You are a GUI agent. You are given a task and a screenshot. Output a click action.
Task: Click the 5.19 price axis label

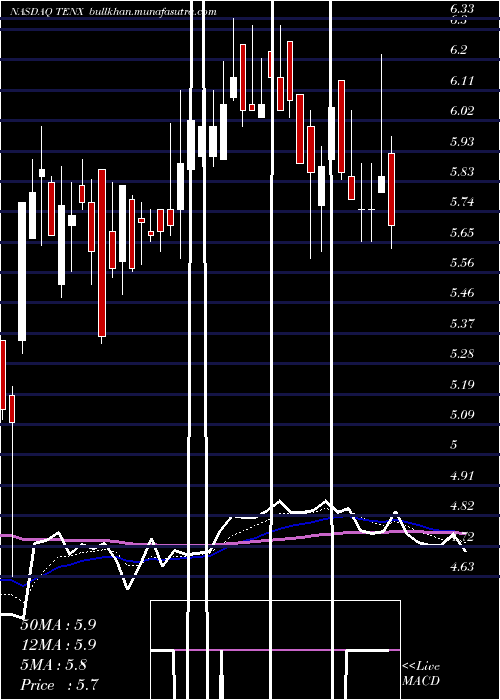coord(462,384)
